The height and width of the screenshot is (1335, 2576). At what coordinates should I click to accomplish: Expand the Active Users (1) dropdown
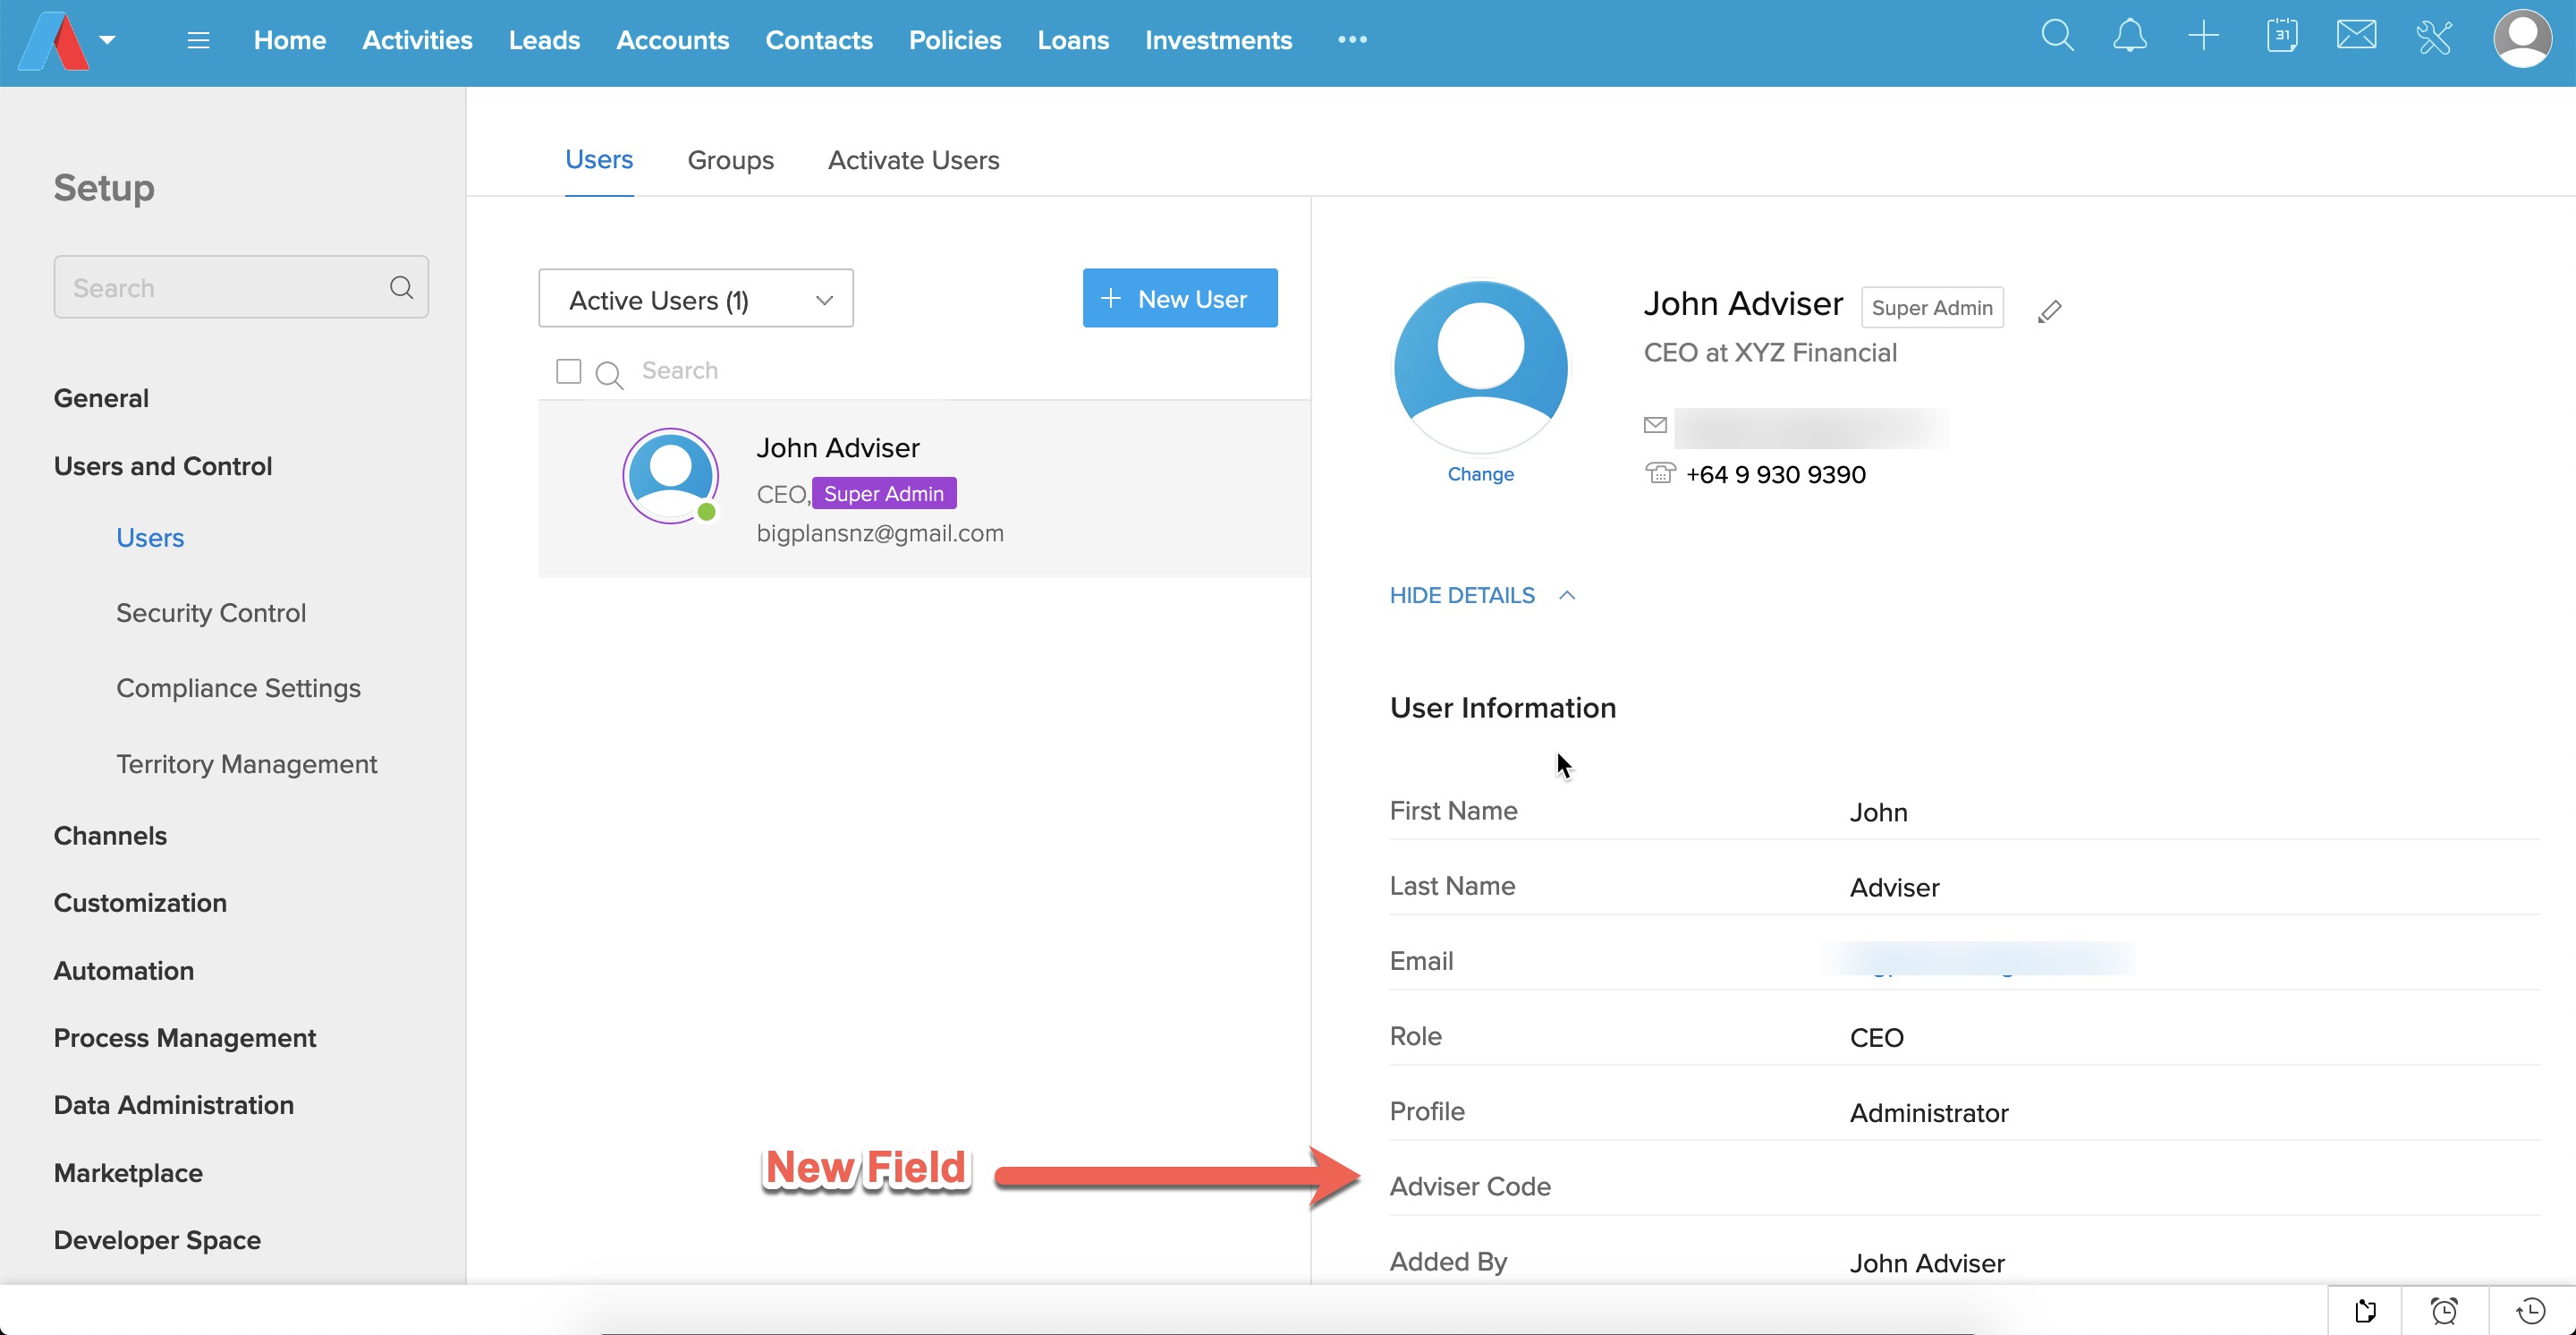pyautogui.click(x=696, y=299)
